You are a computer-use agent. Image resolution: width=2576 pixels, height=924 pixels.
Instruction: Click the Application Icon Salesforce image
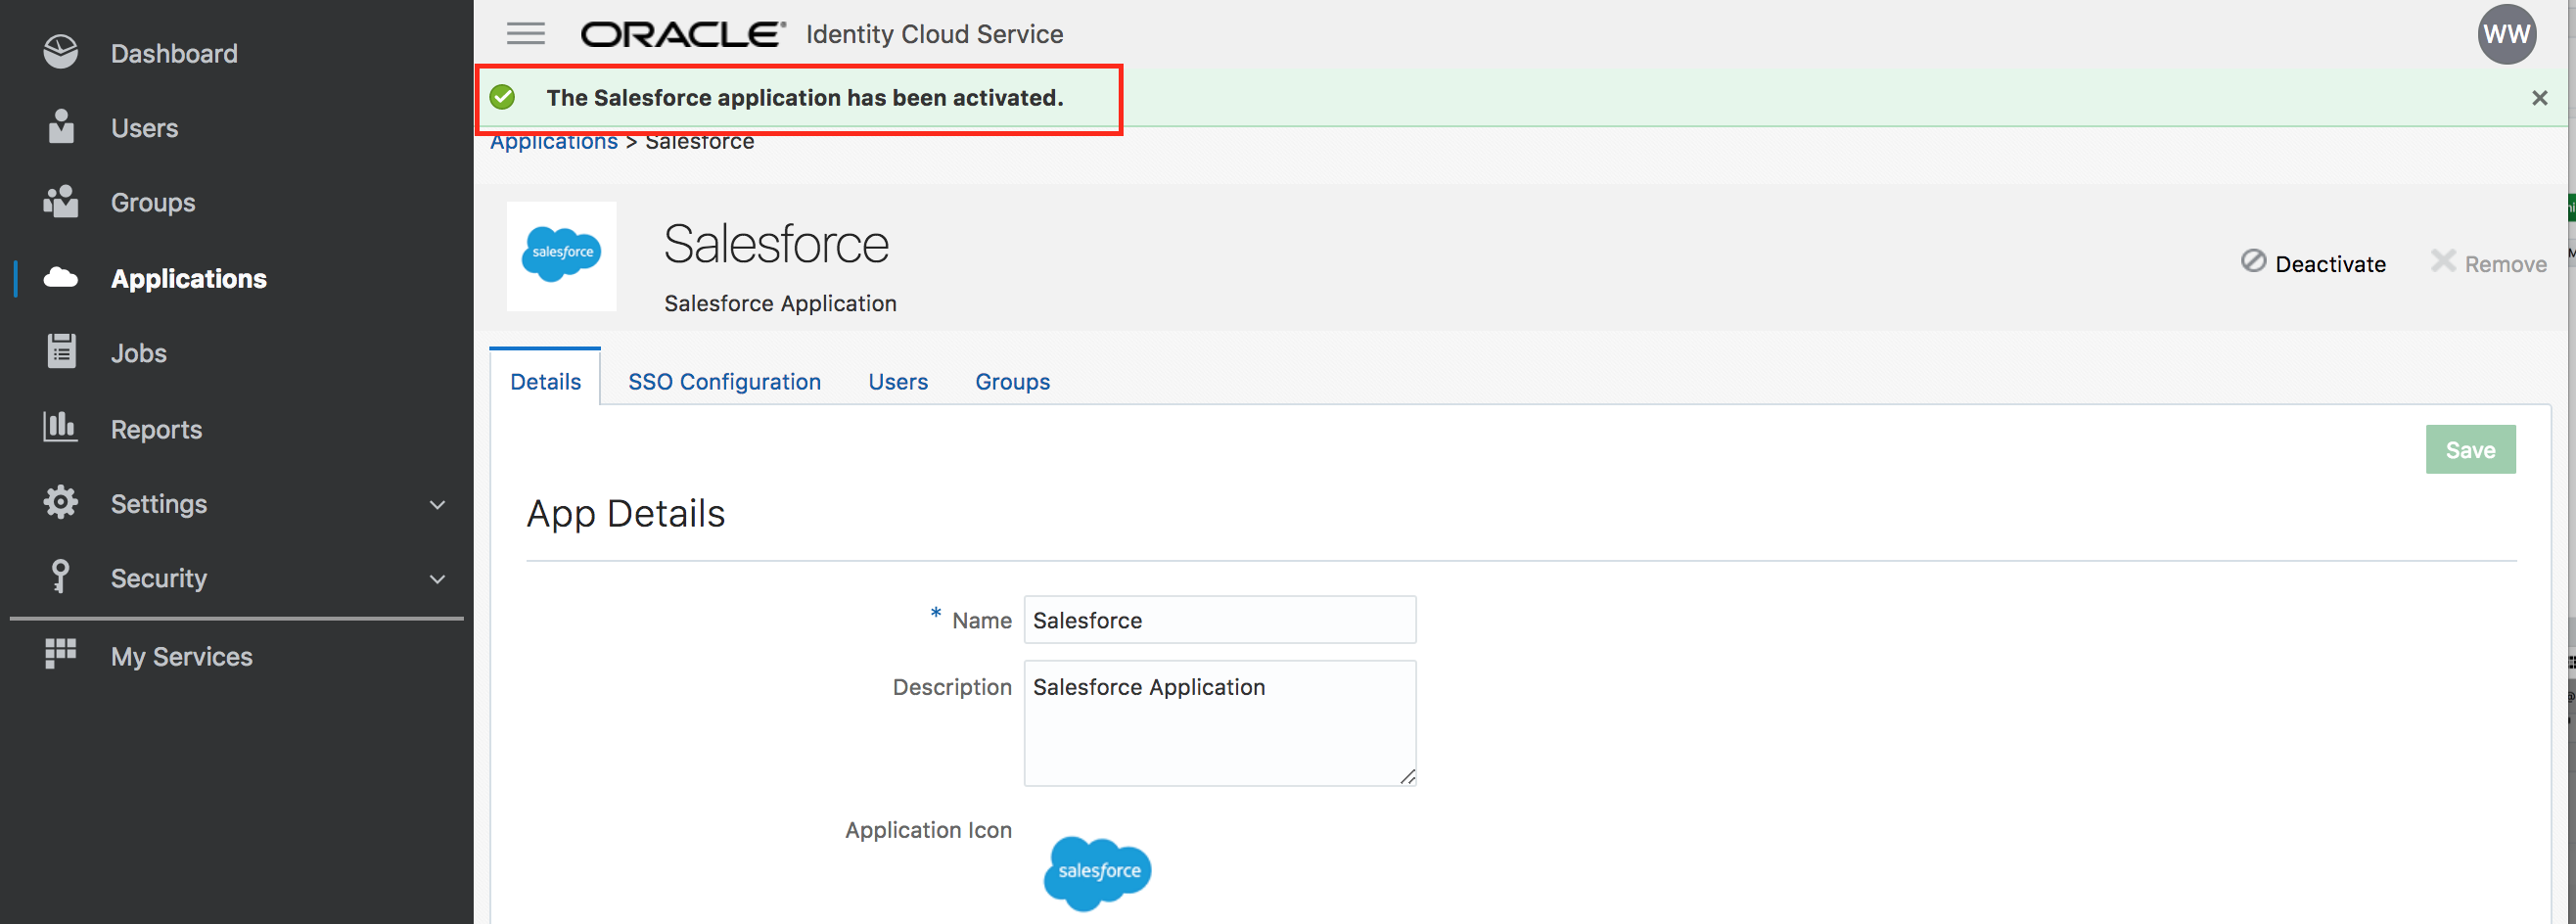[x=1098, y=873]
